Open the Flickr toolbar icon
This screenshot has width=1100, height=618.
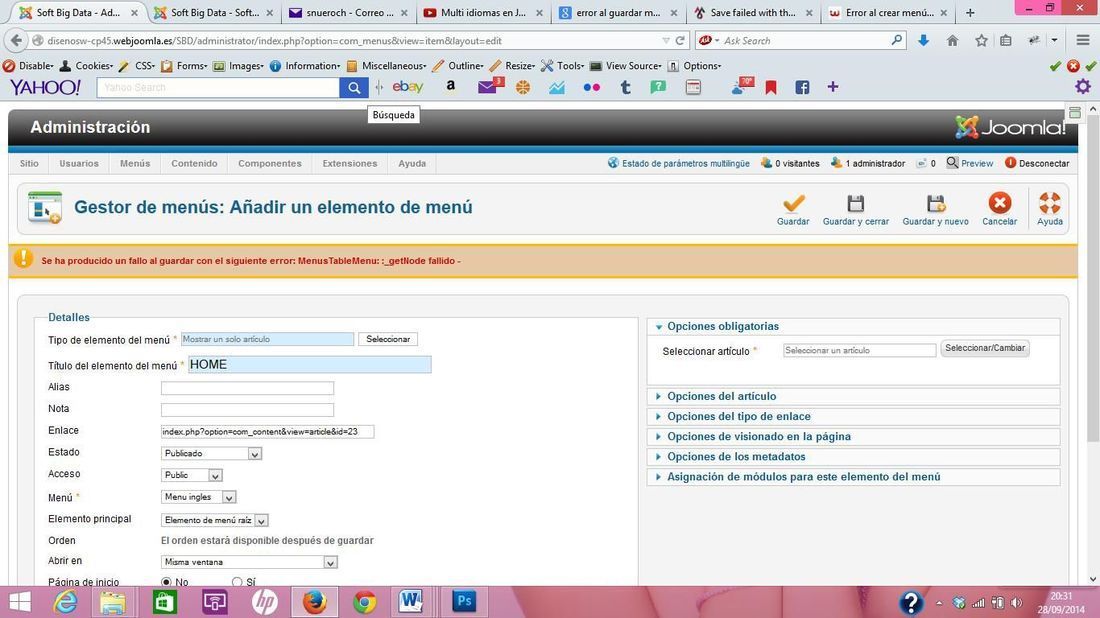tap(591, 88)
